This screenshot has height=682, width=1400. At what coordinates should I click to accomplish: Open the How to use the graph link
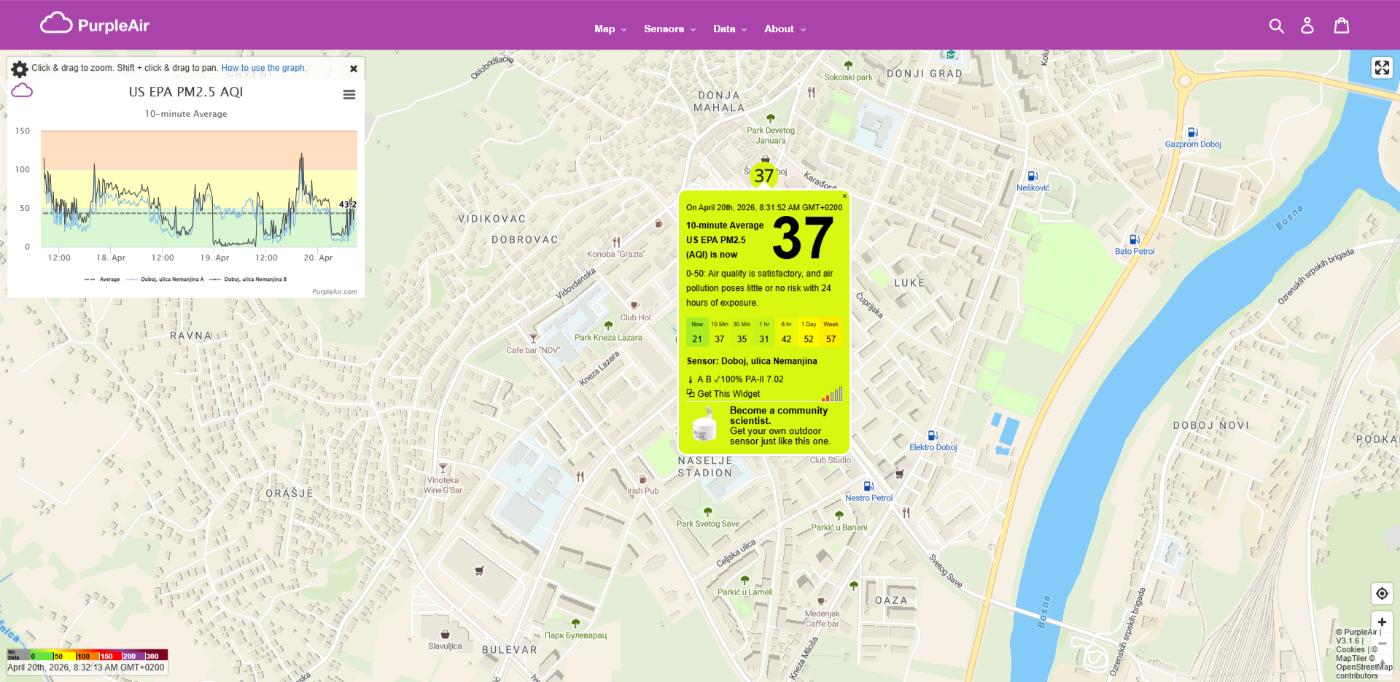(x=262, y=68)
